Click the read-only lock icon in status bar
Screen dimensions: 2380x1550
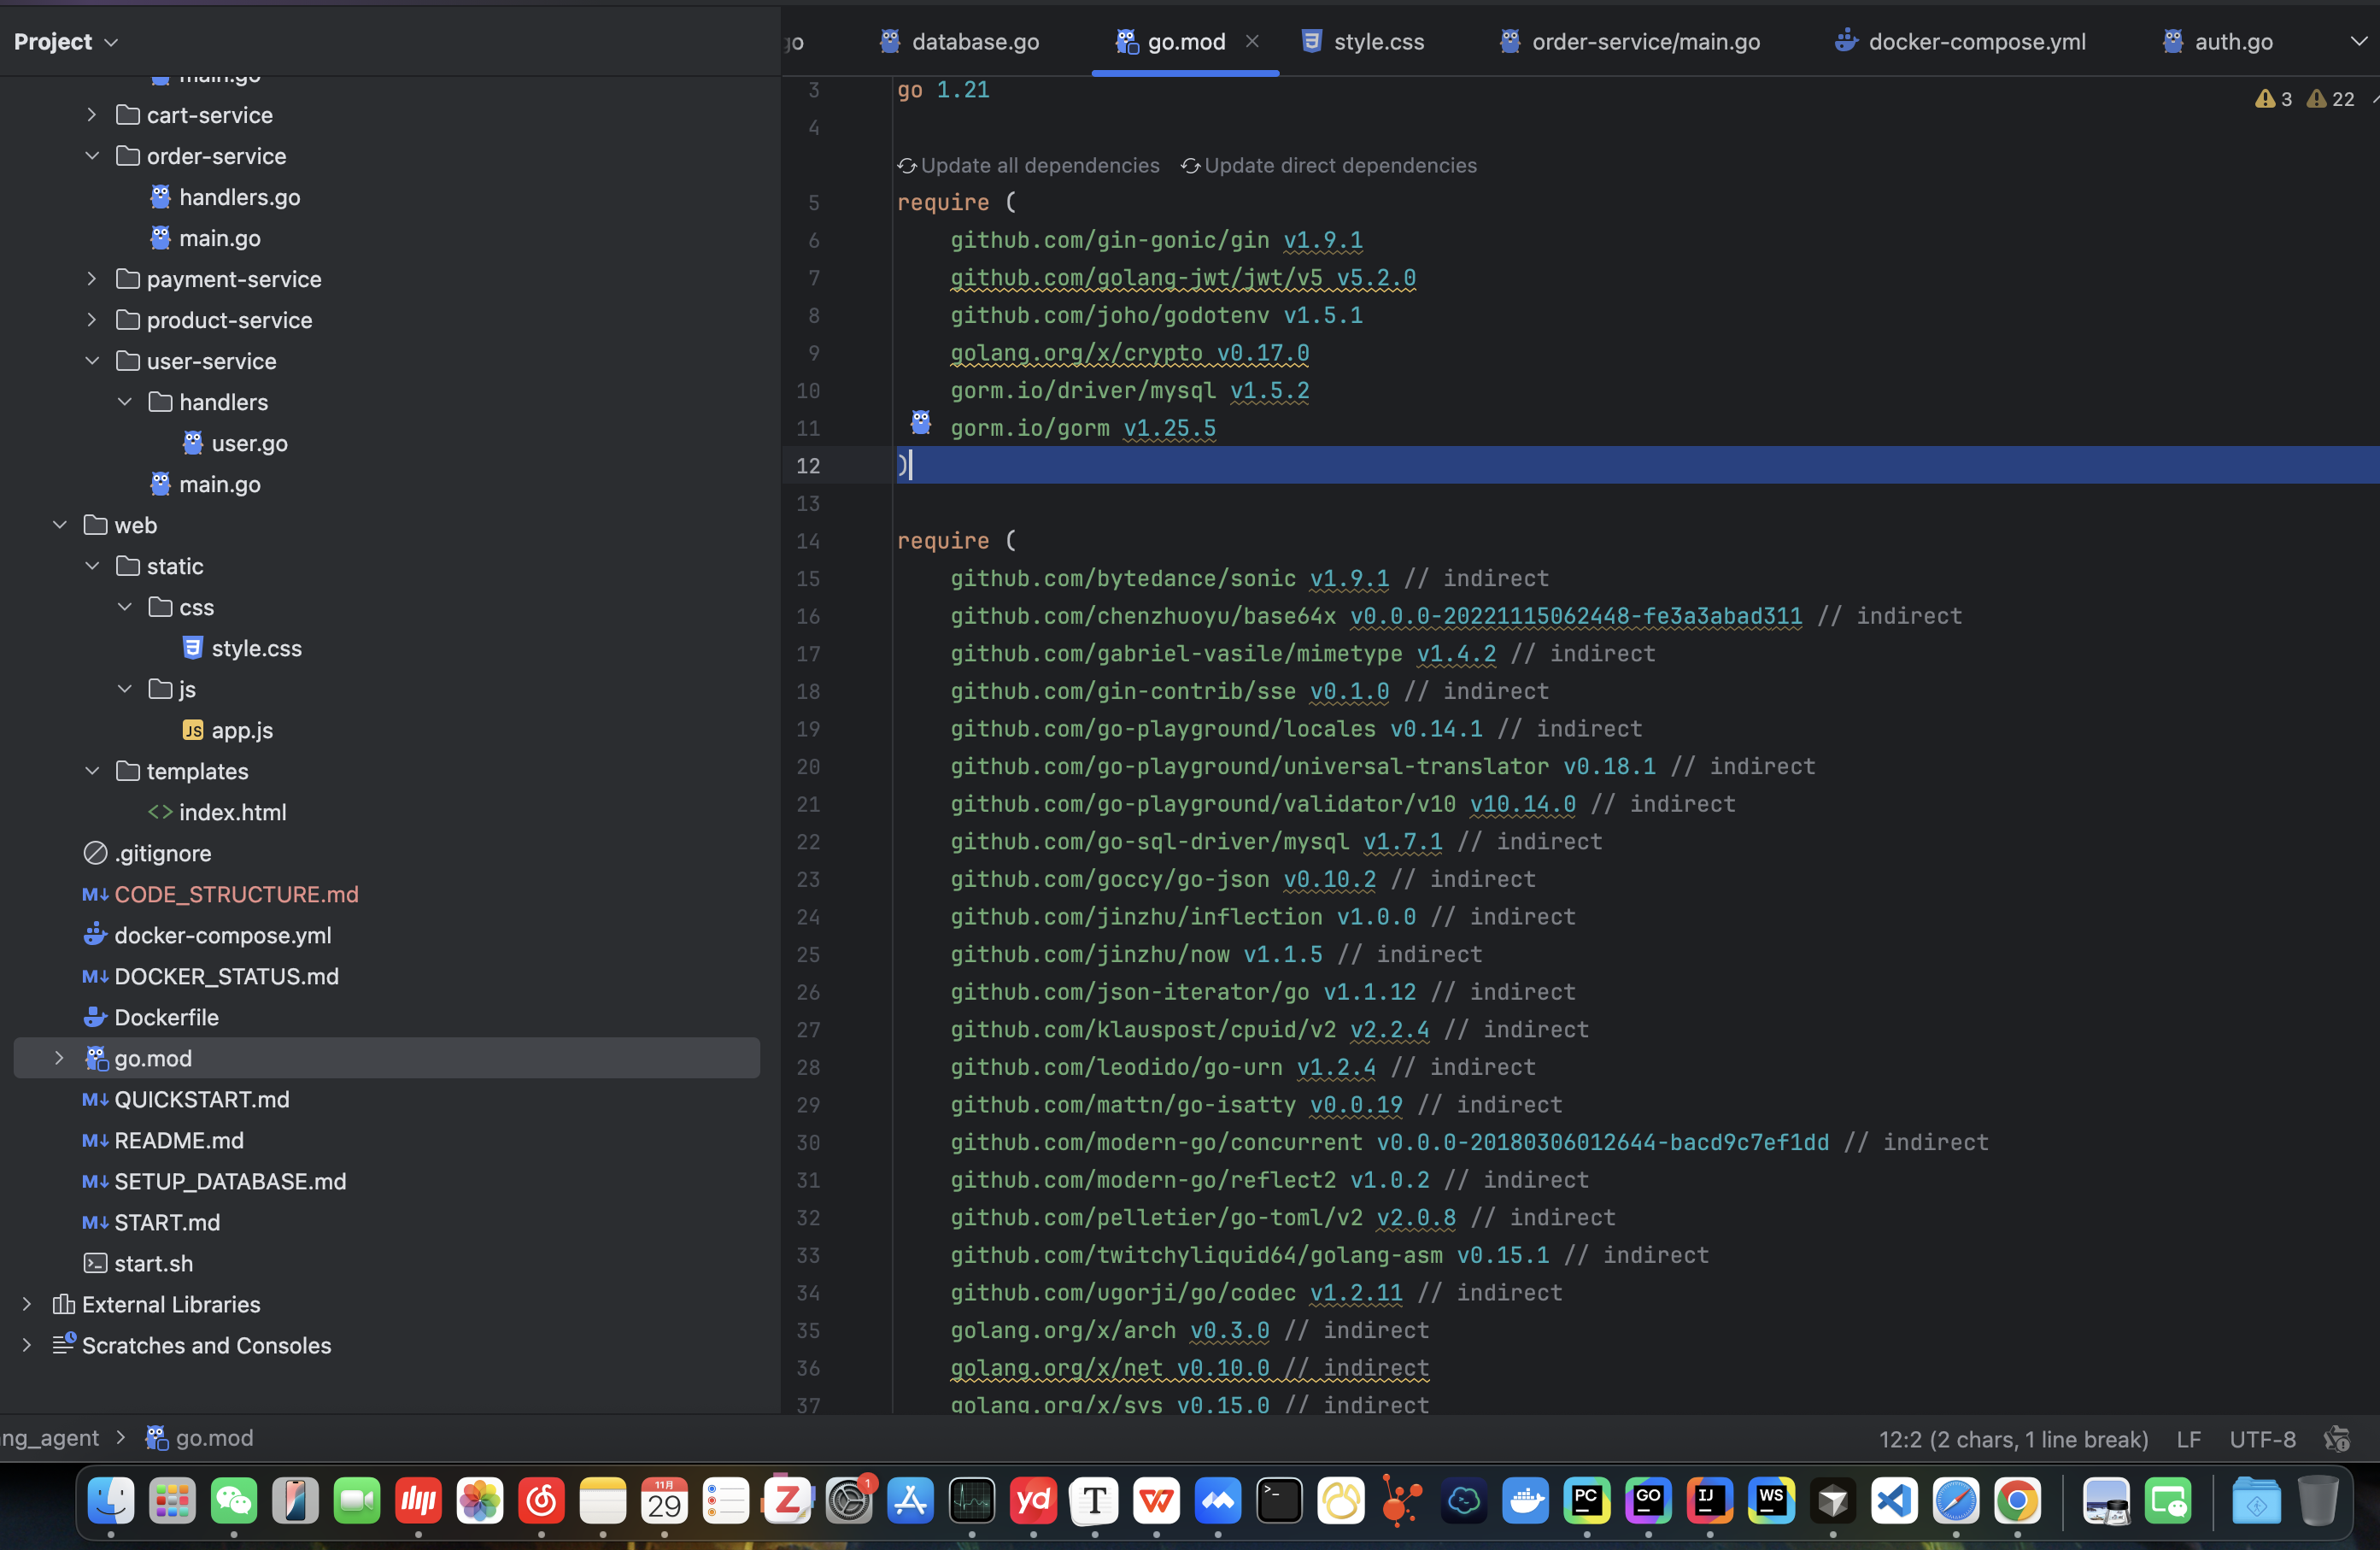click(x=2336, y=1438)
